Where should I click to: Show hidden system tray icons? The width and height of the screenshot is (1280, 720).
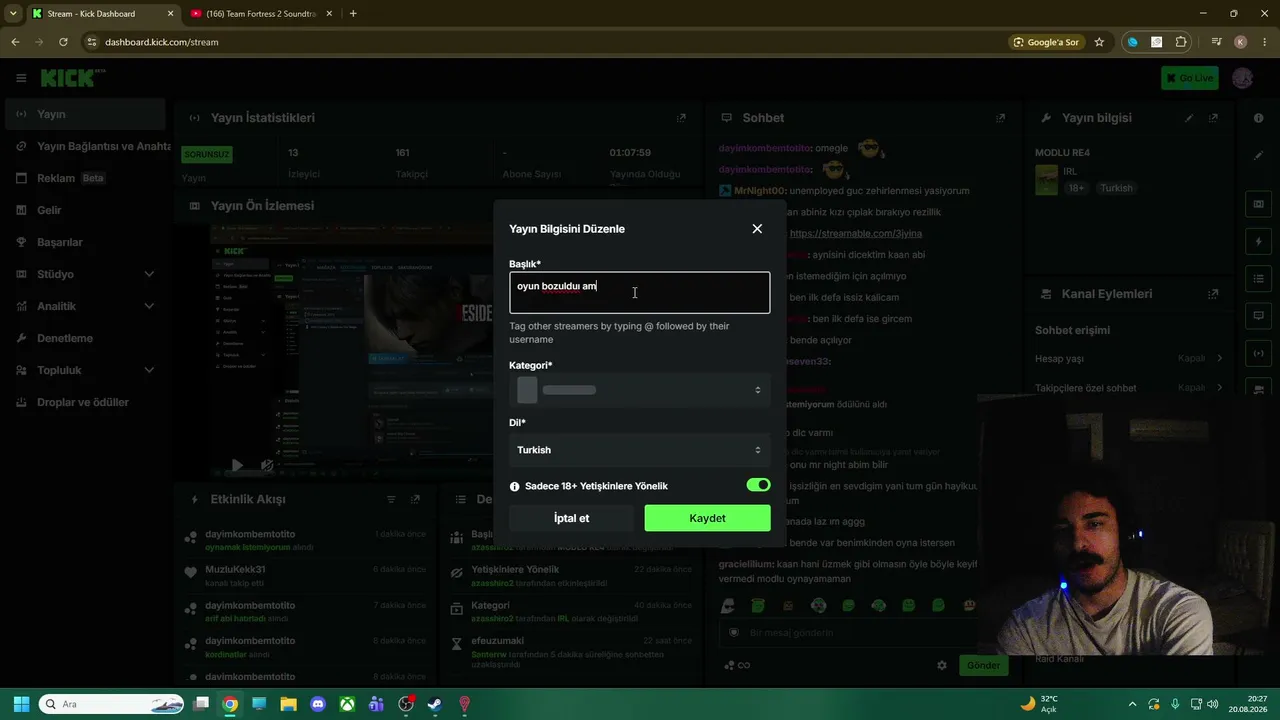coord(1132,704)
